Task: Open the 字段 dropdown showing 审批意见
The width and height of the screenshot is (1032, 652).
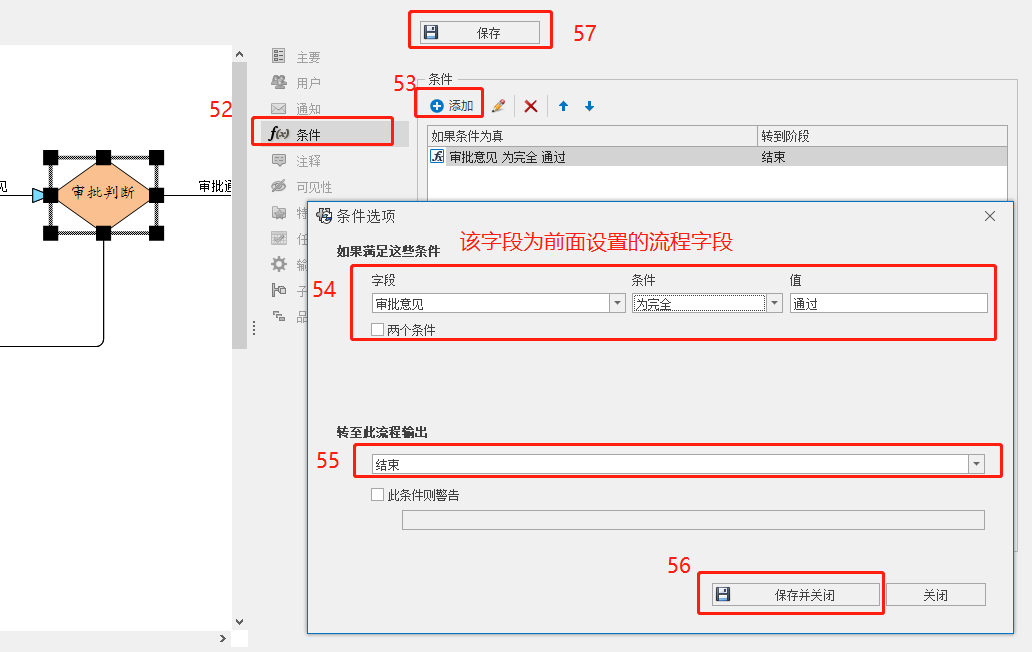Action: 617,303
